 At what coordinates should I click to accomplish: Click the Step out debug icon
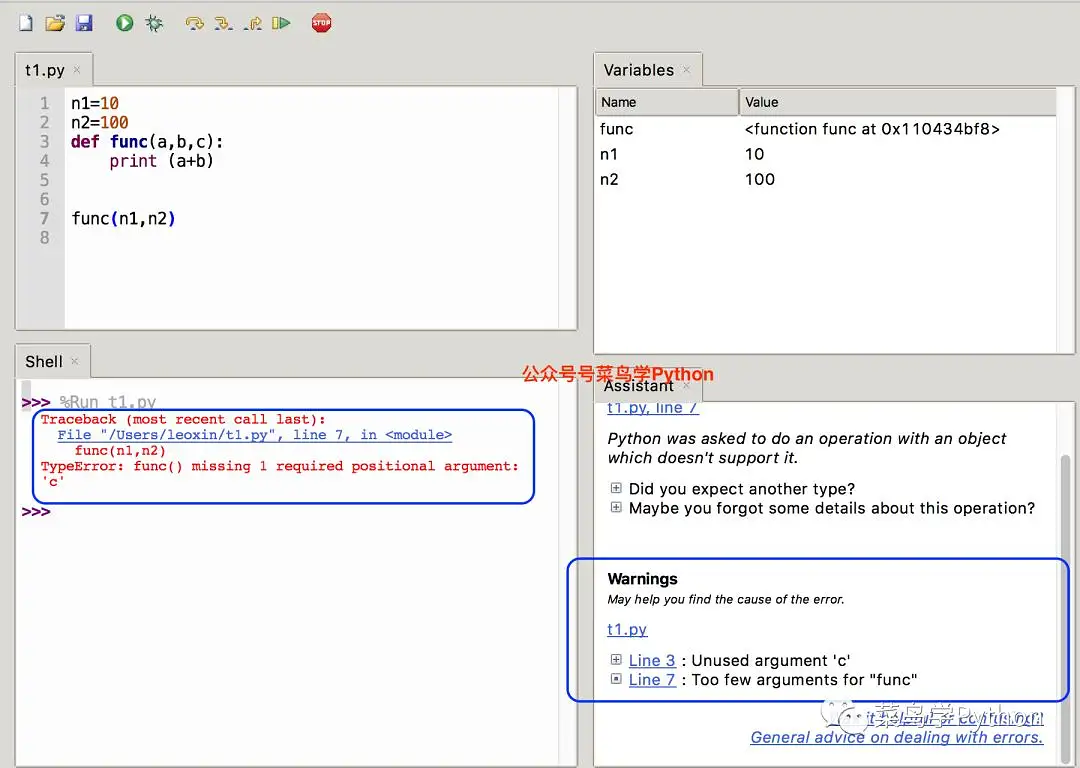[253, 22]
